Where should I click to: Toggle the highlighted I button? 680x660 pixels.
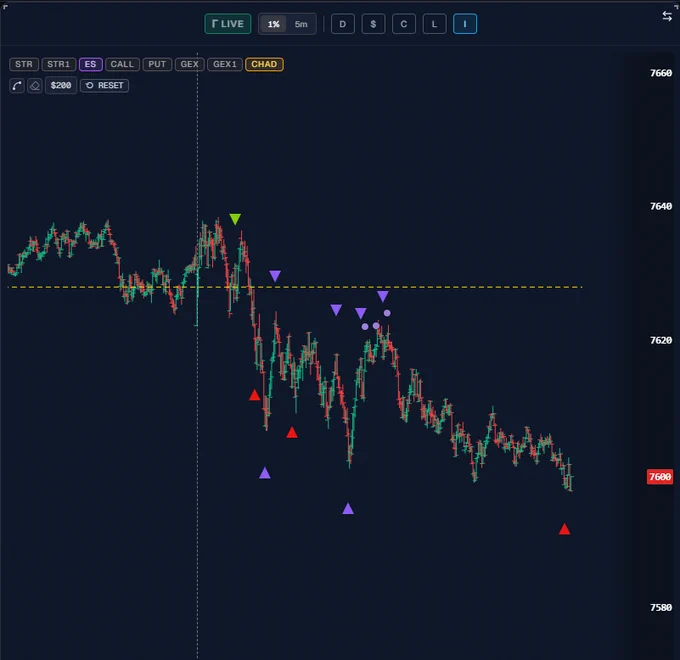(x=465, y=24)
